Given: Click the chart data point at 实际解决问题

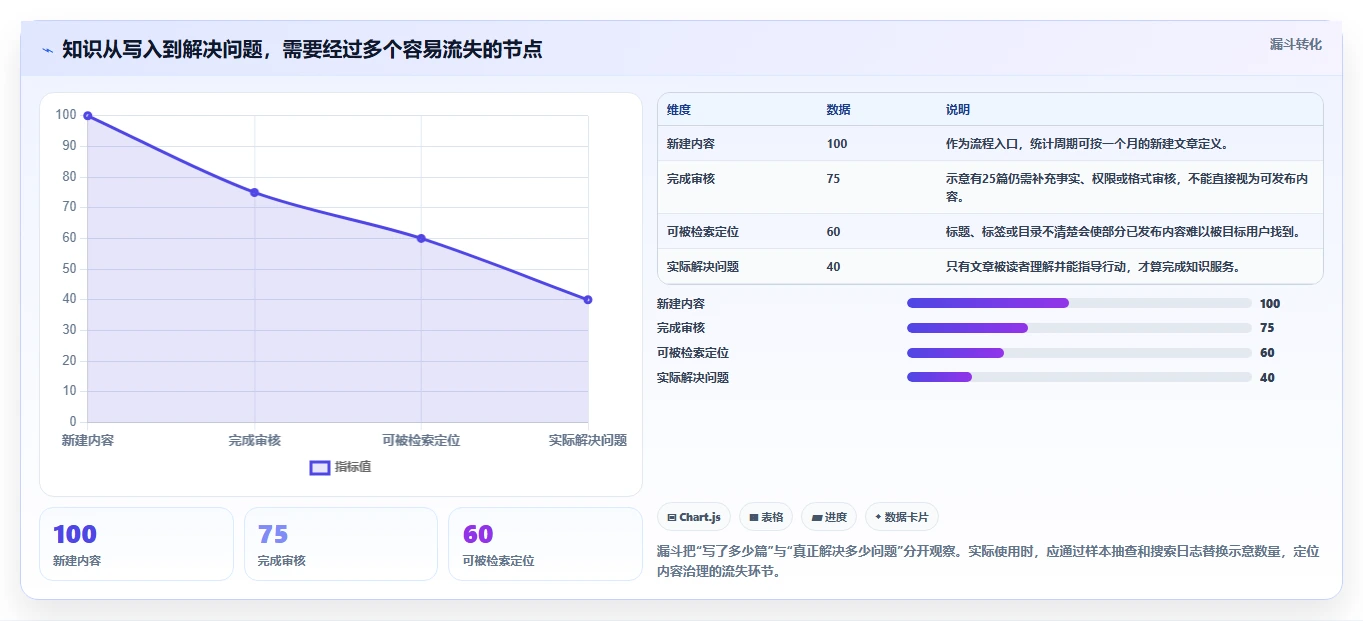Looking at the screenshot, I should tap(588, 300).
